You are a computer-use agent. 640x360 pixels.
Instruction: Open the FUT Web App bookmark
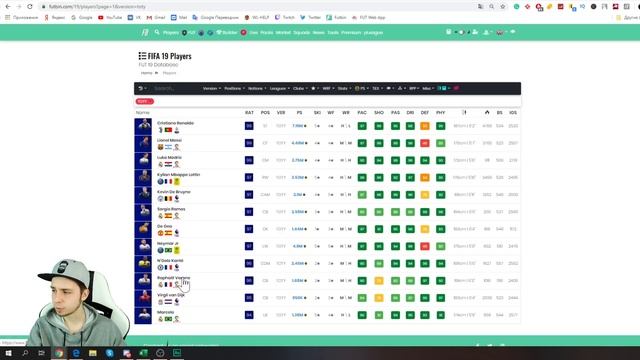[x=369, y=18]
